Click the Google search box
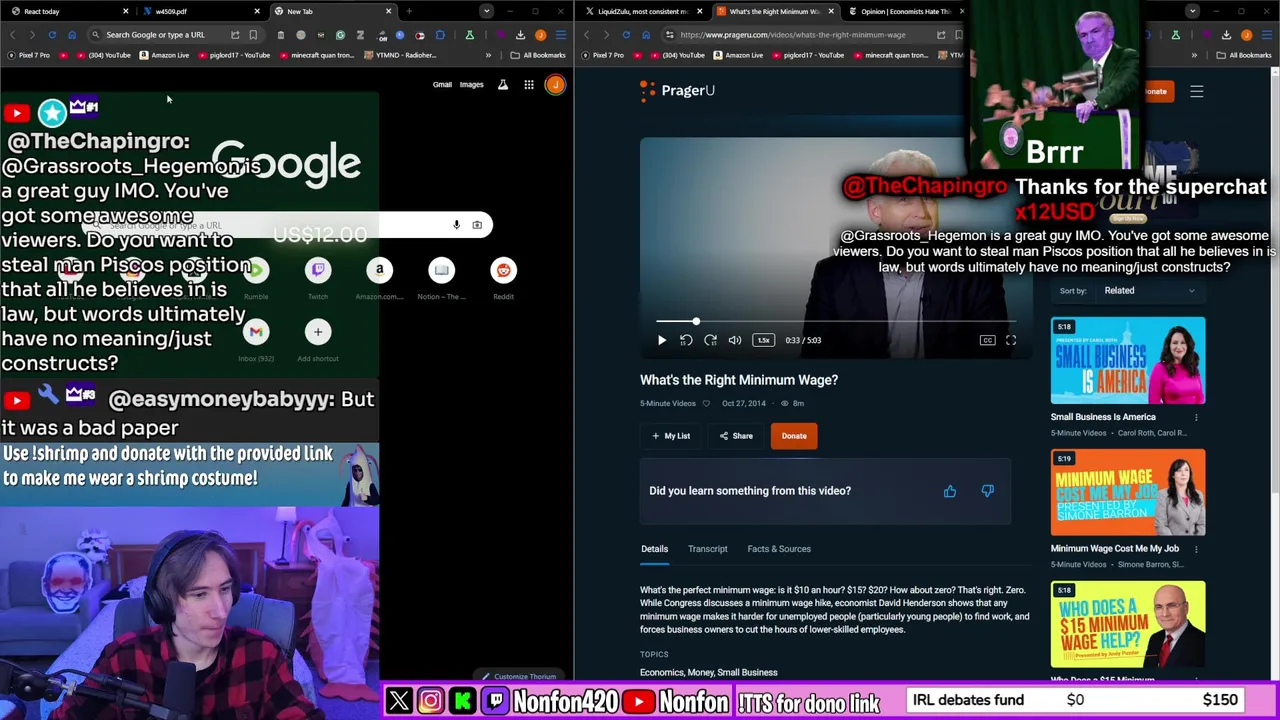The height and width of the screenshot is (720, 1280). pyautogui.click(x=285, y=225)
